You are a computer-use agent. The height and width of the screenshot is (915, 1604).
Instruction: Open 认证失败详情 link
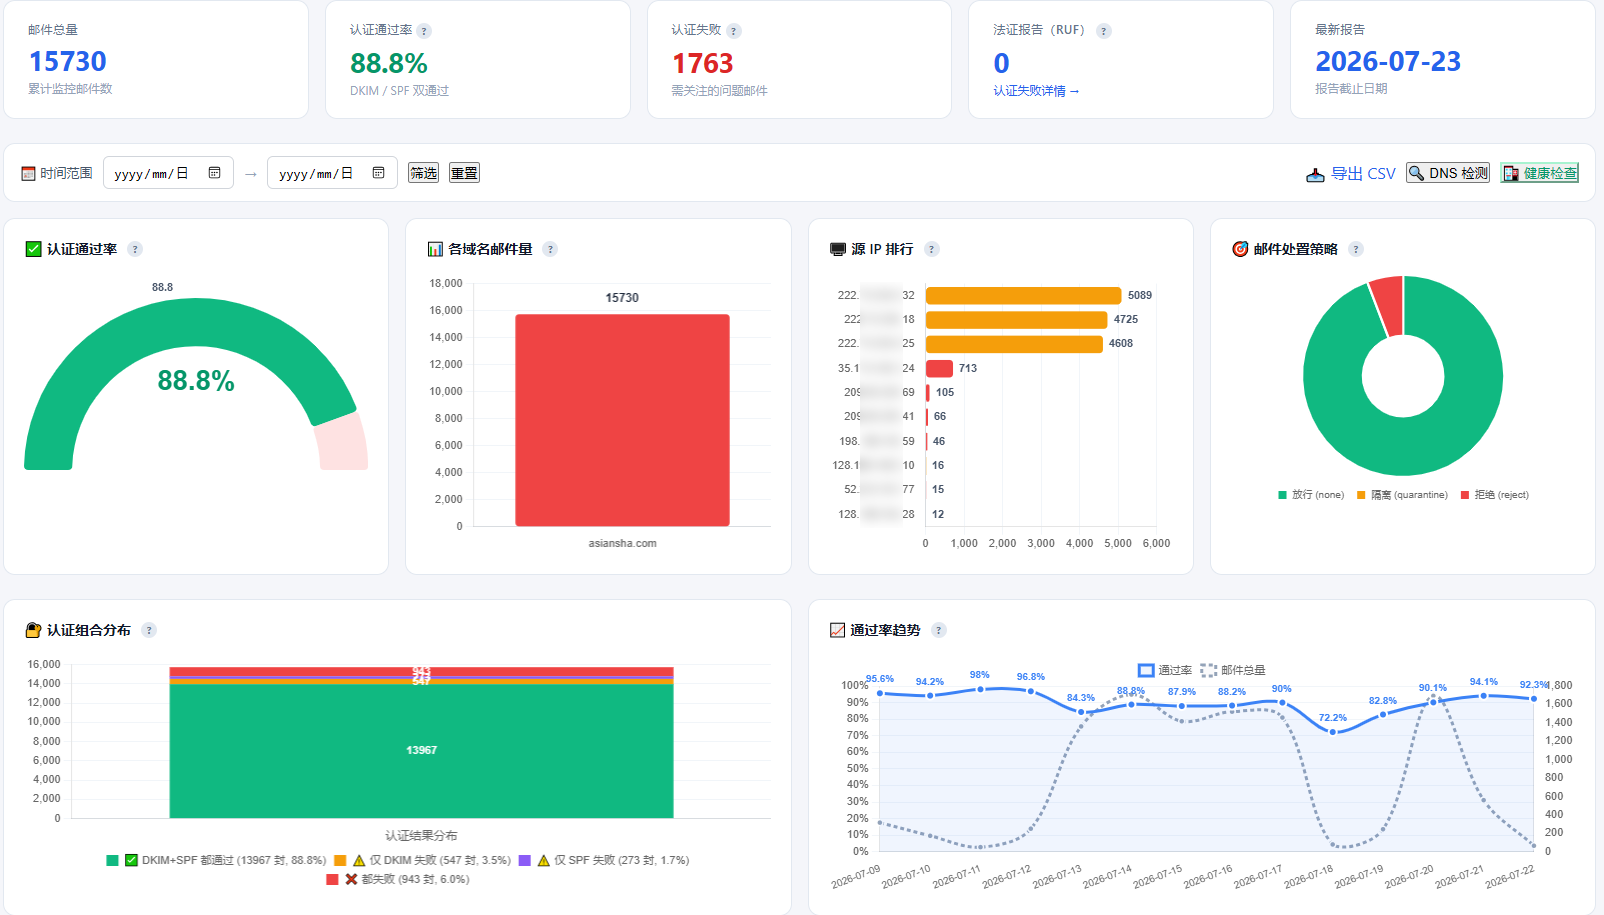coord(1036,91)
